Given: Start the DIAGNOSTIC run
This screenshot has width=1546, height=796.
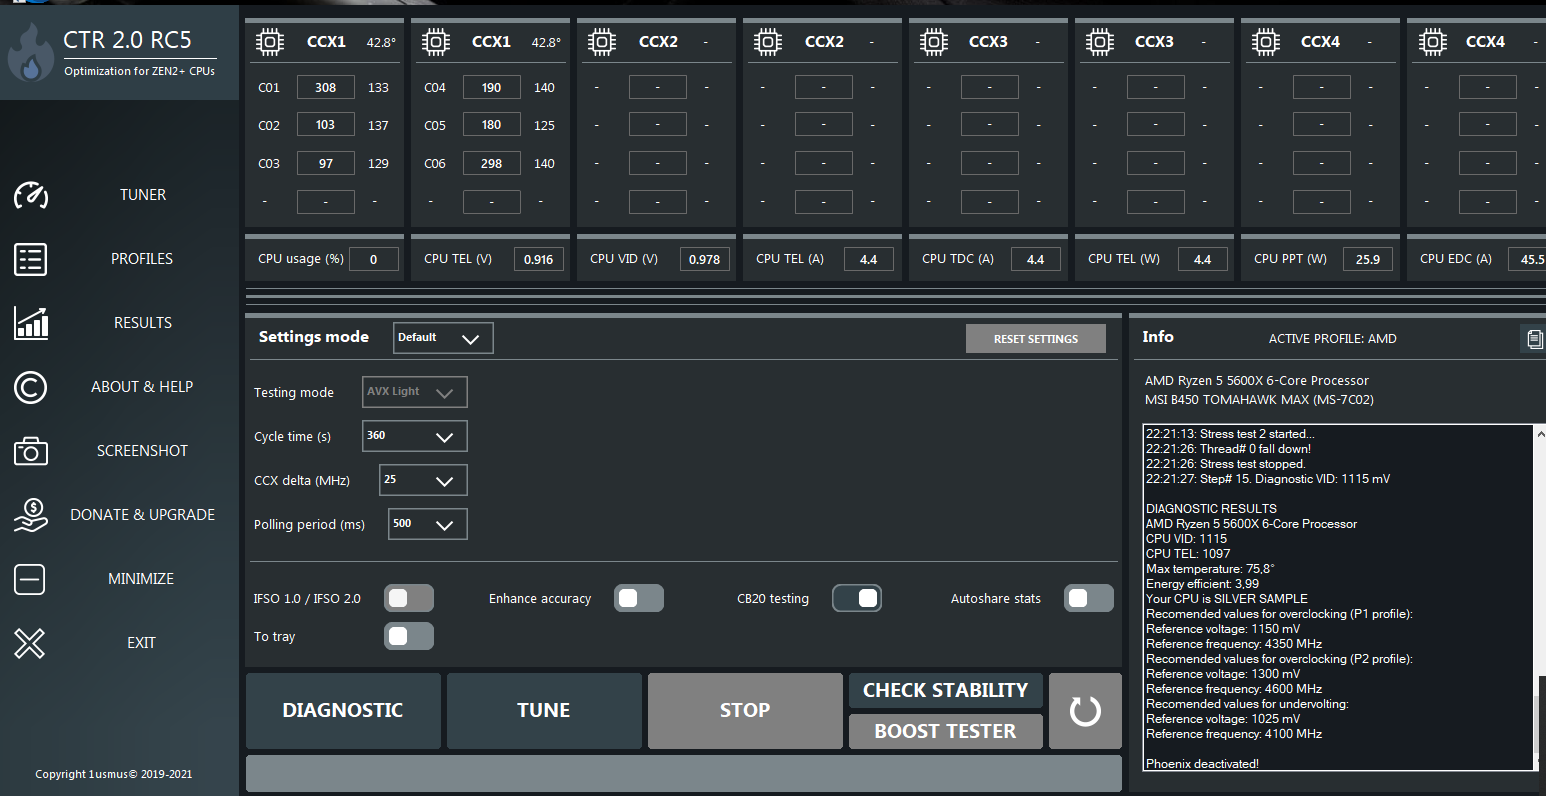Looking at the screenshot, I should click(343, 711).
